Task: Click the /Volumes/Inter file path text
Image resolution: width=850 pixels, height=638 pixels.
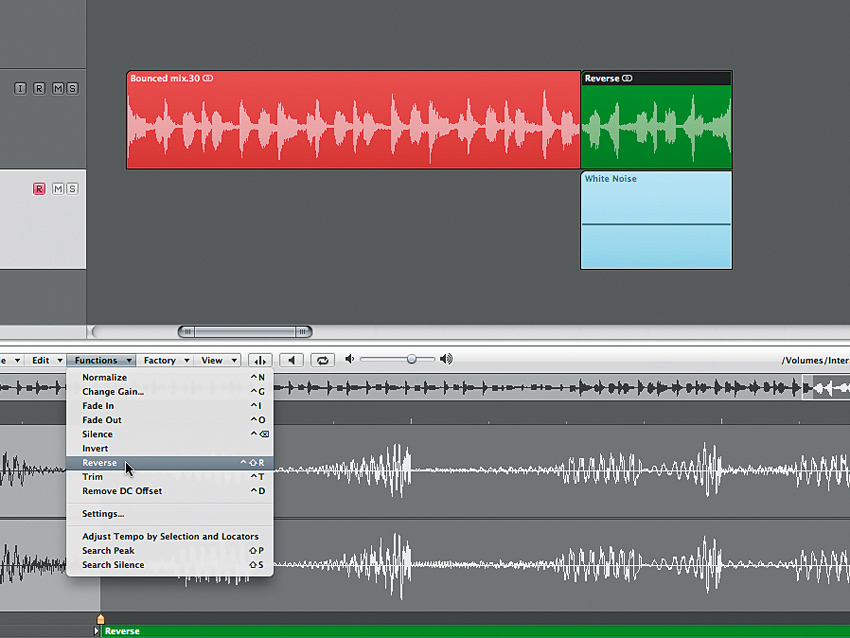Action: 815,360
